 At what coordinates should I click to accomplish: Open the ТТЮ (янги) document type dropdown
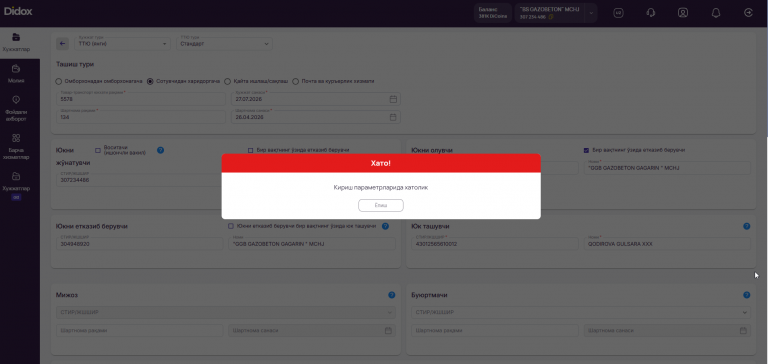point(122,43)
